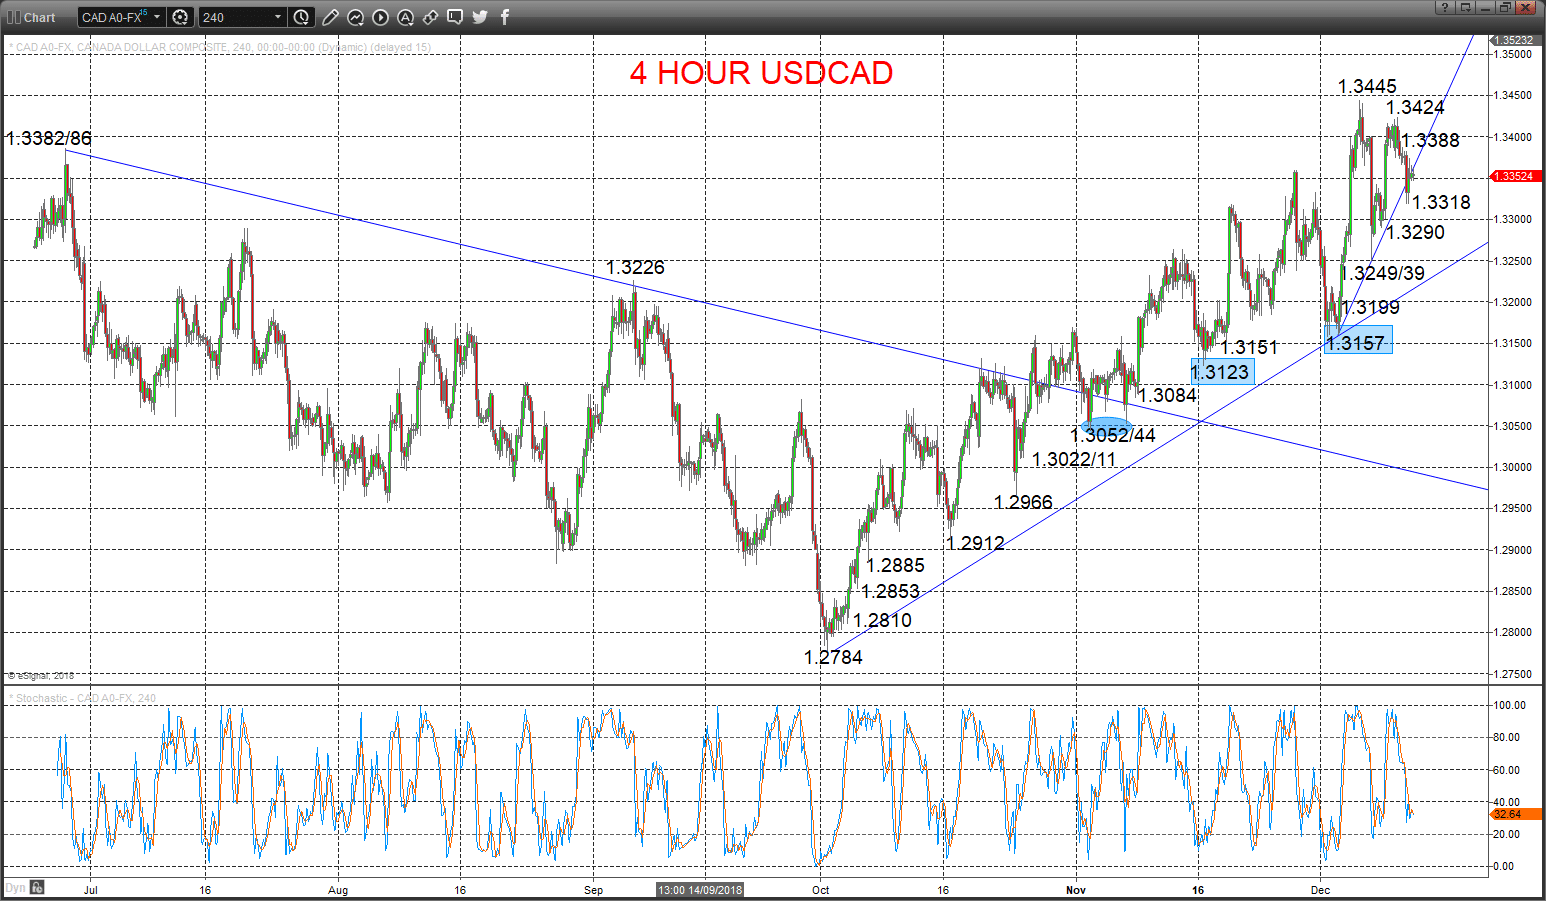
Task: Share chart via the Facebook icon
Action: pos(505,17)
